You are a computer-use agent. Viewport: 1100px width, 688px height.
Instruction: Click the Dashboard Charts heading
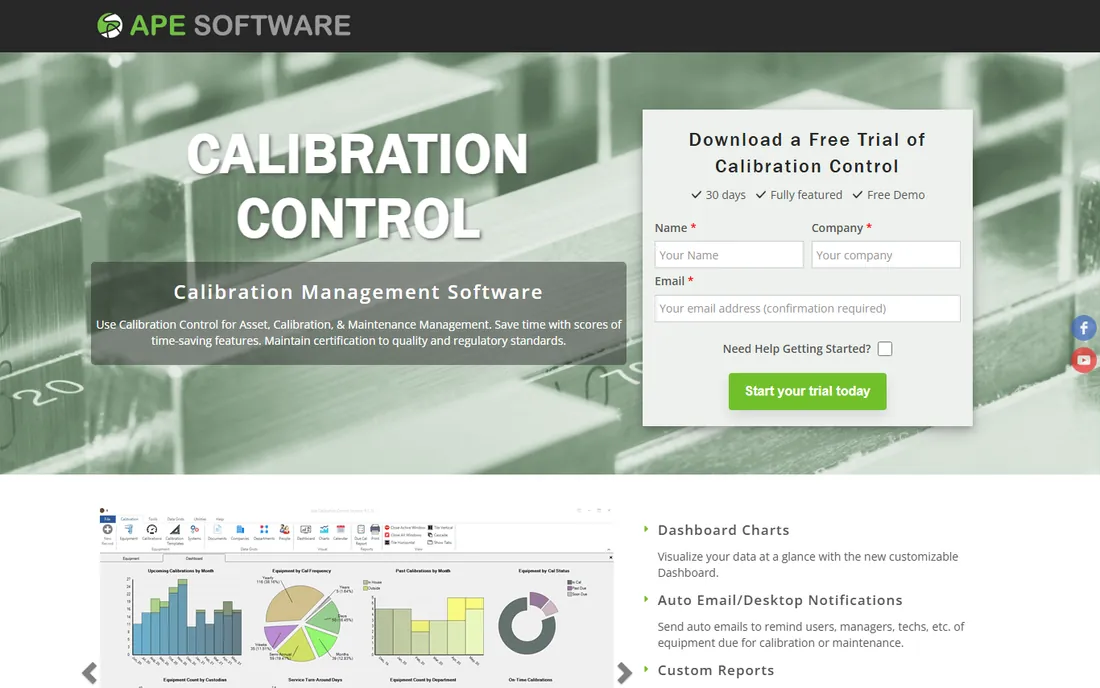pos(723,530)
